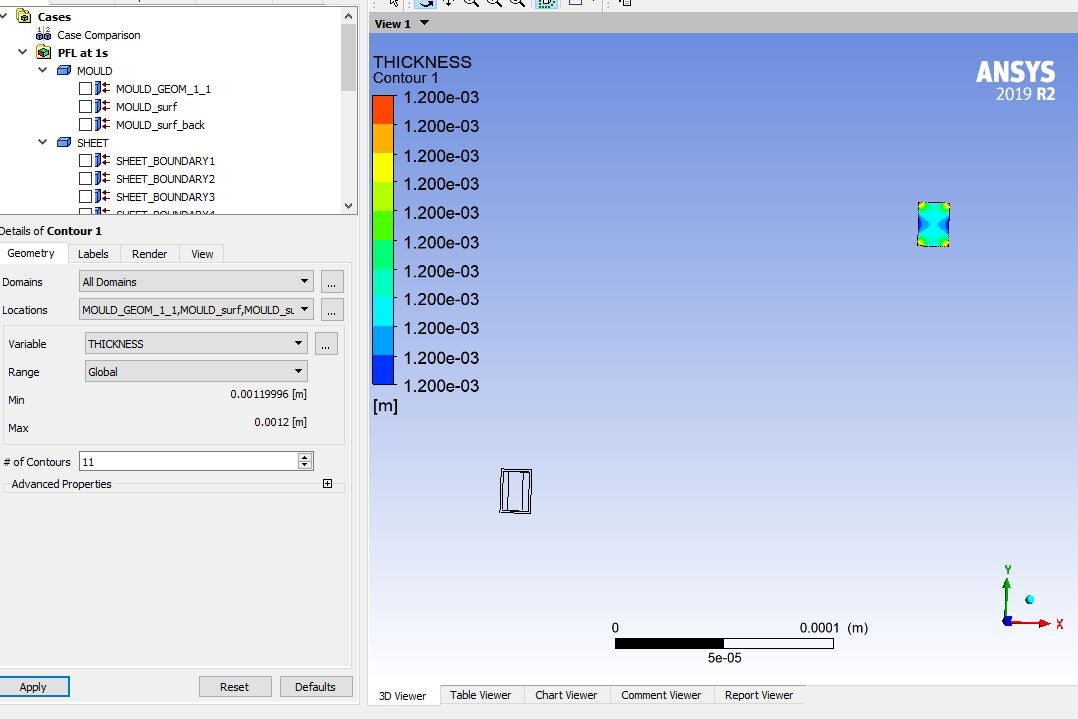1078x719 pixels.
Task: Click the boundary icon beside MOULD_surf
Action: pyautogui.click(x=102, y=106)
